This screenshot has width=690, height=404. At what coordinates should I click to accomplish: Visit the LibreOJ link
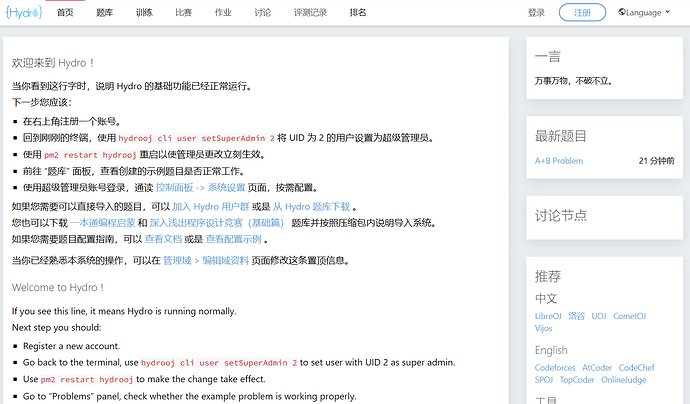[548, 316]
